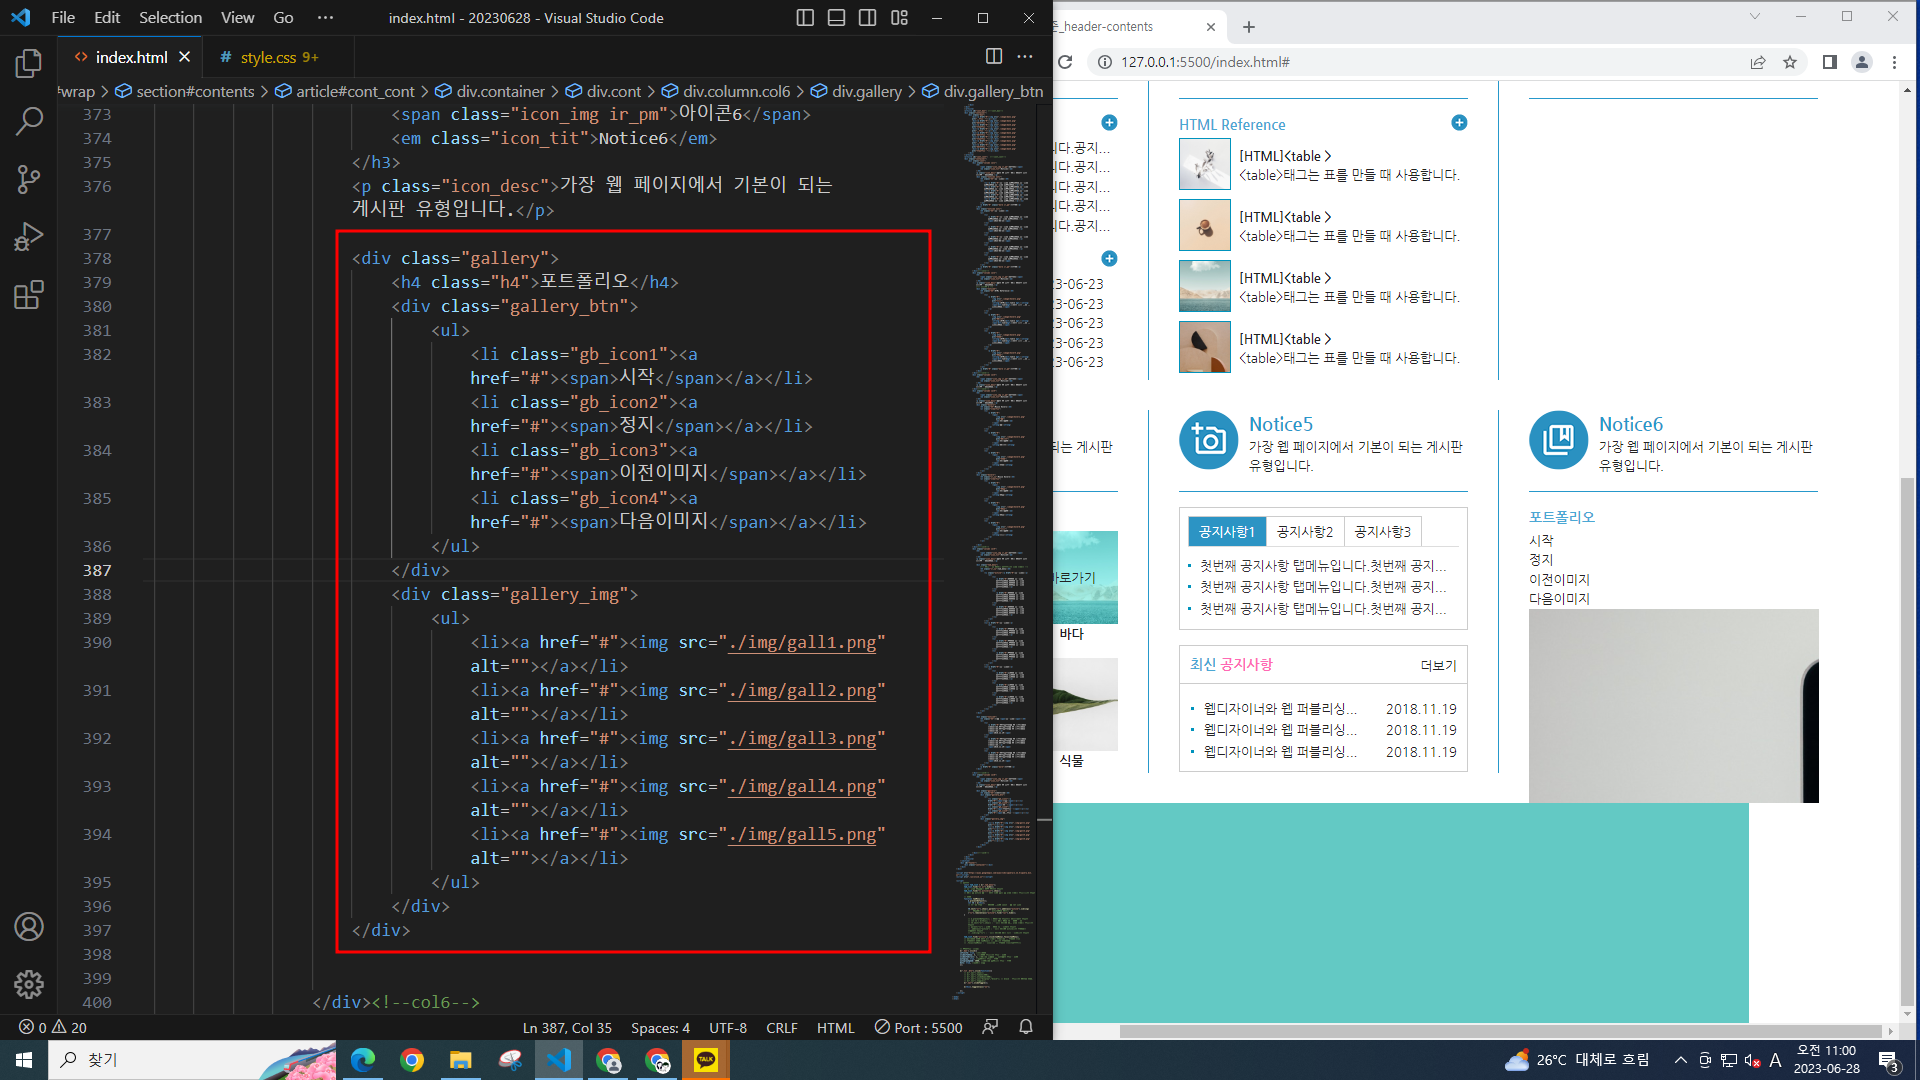Screen dimensions: 1920x1080
Task: Open the Run and Debug view
Action: coord(29,237)
